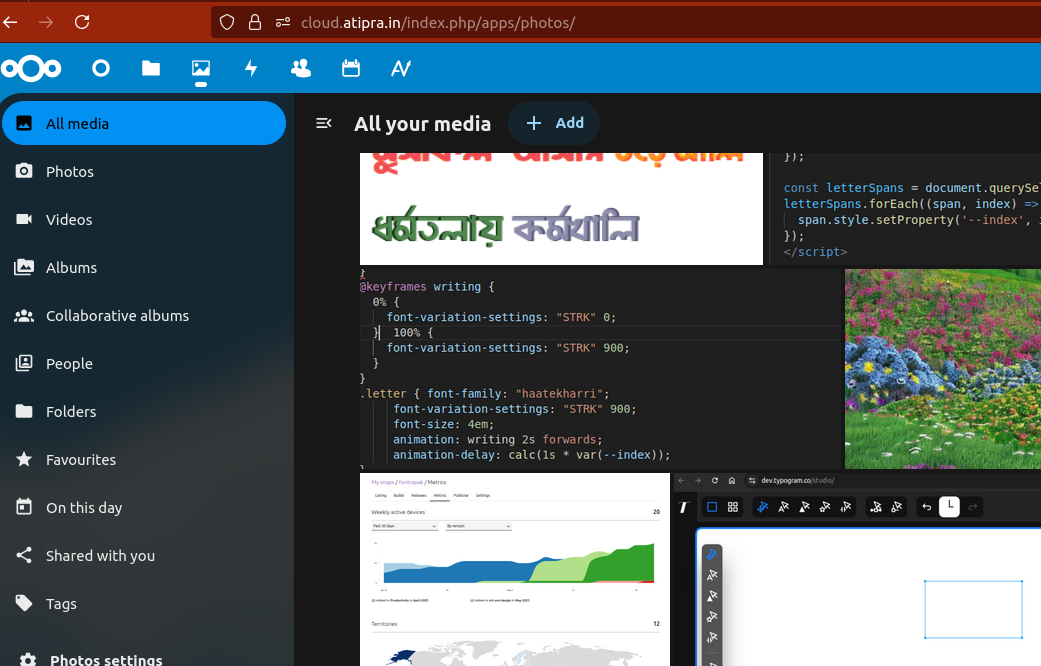The image size is (1041, 666).
Task: Open the keyframes writing CSS screenshot thumbnail
Action: pyautogui.click(x=600, y=369)
